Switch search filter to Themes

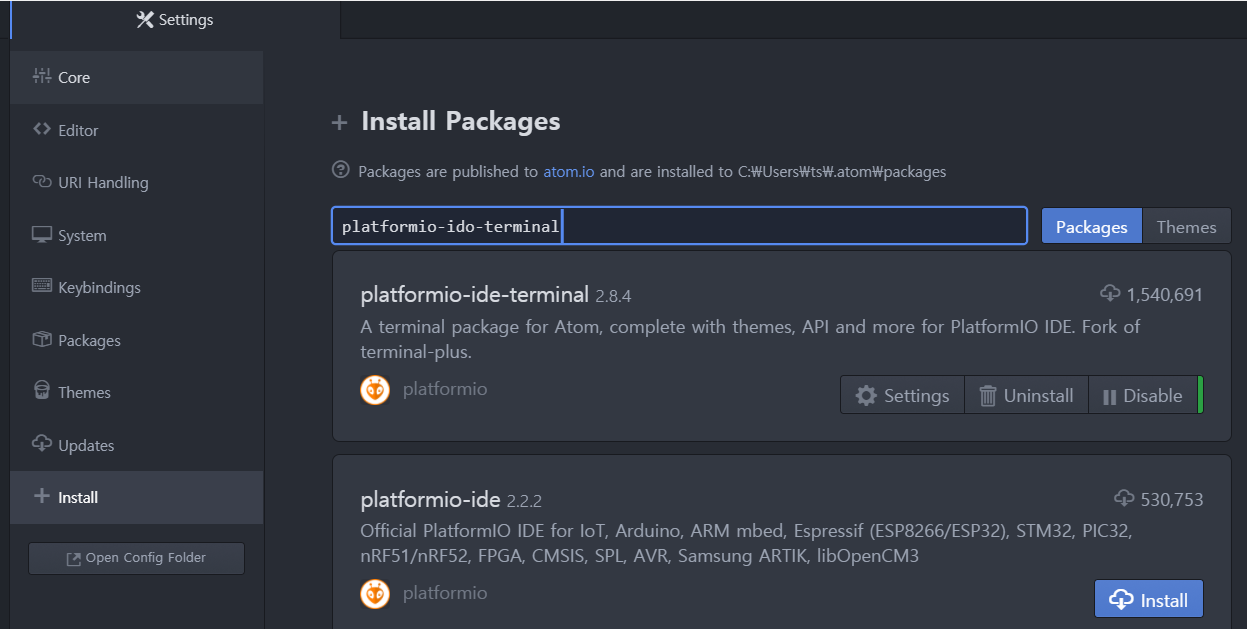1186,226
